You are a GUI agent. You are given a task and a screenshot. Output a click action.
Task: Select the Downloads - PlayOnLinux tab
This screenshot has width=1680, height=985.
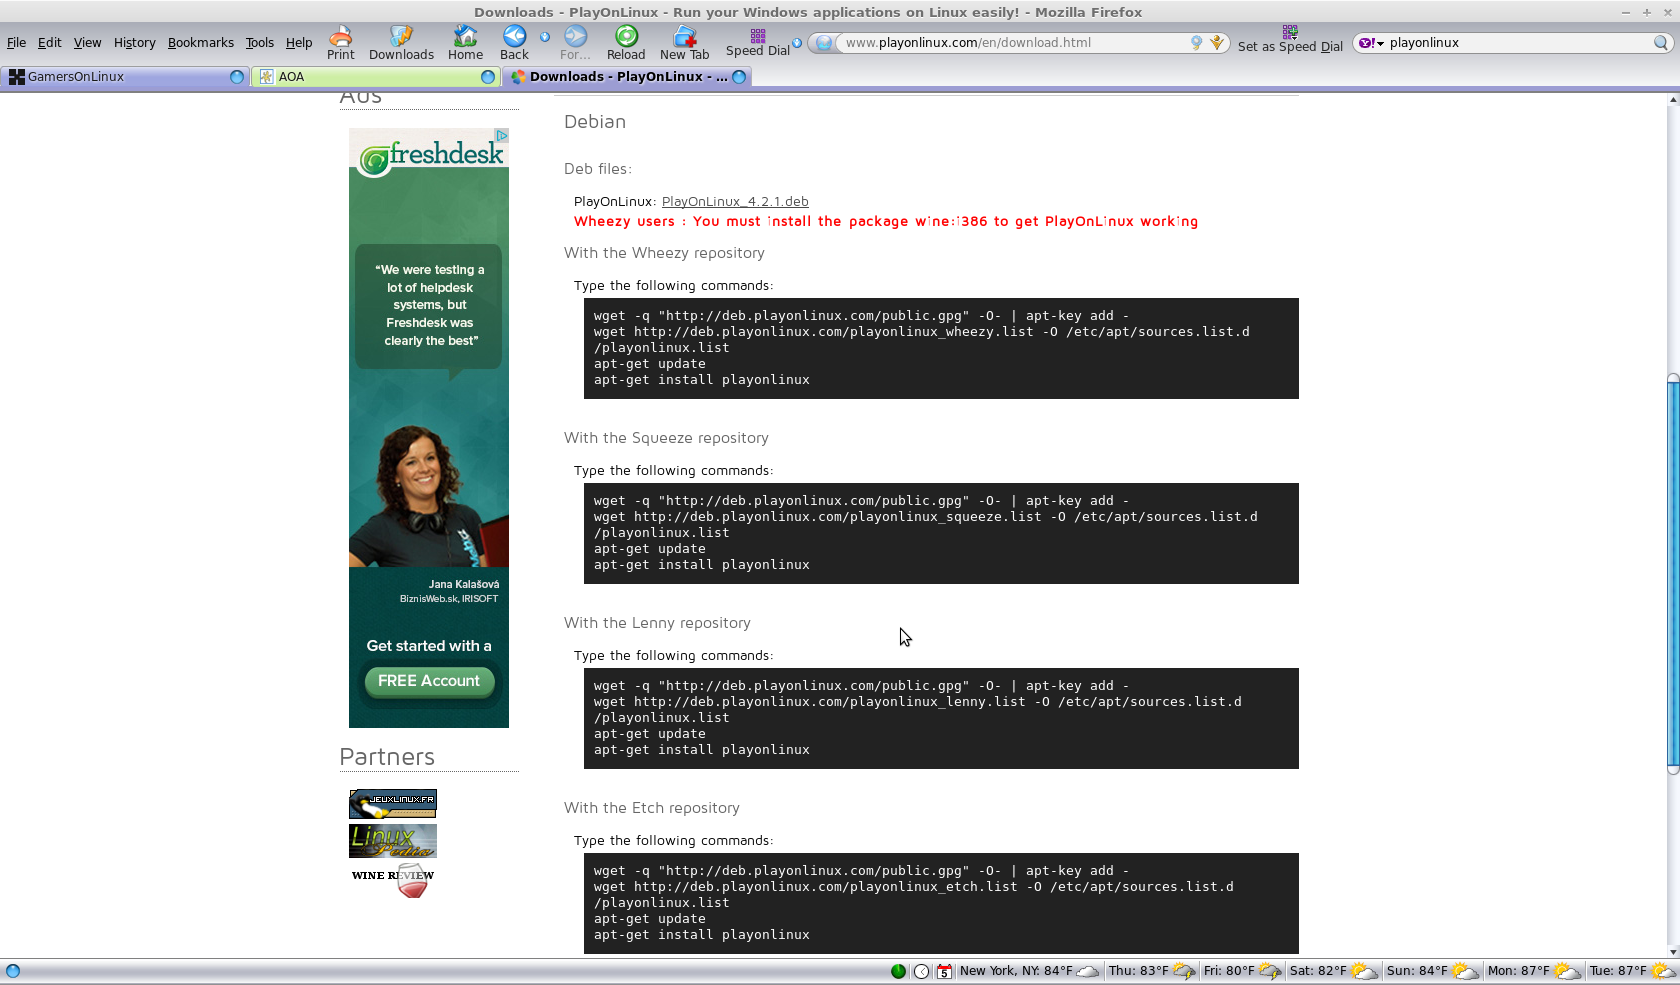point(627,77)
